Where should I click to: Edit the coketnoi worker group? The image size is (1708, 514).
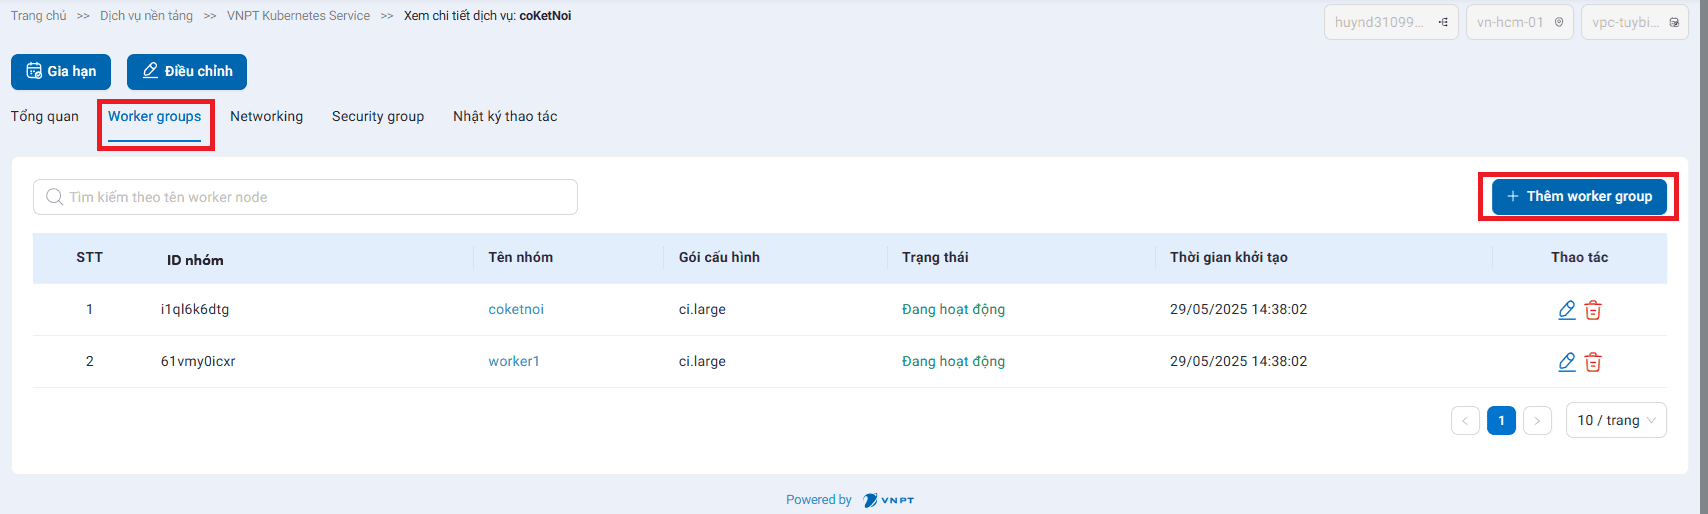point(1567,310)
